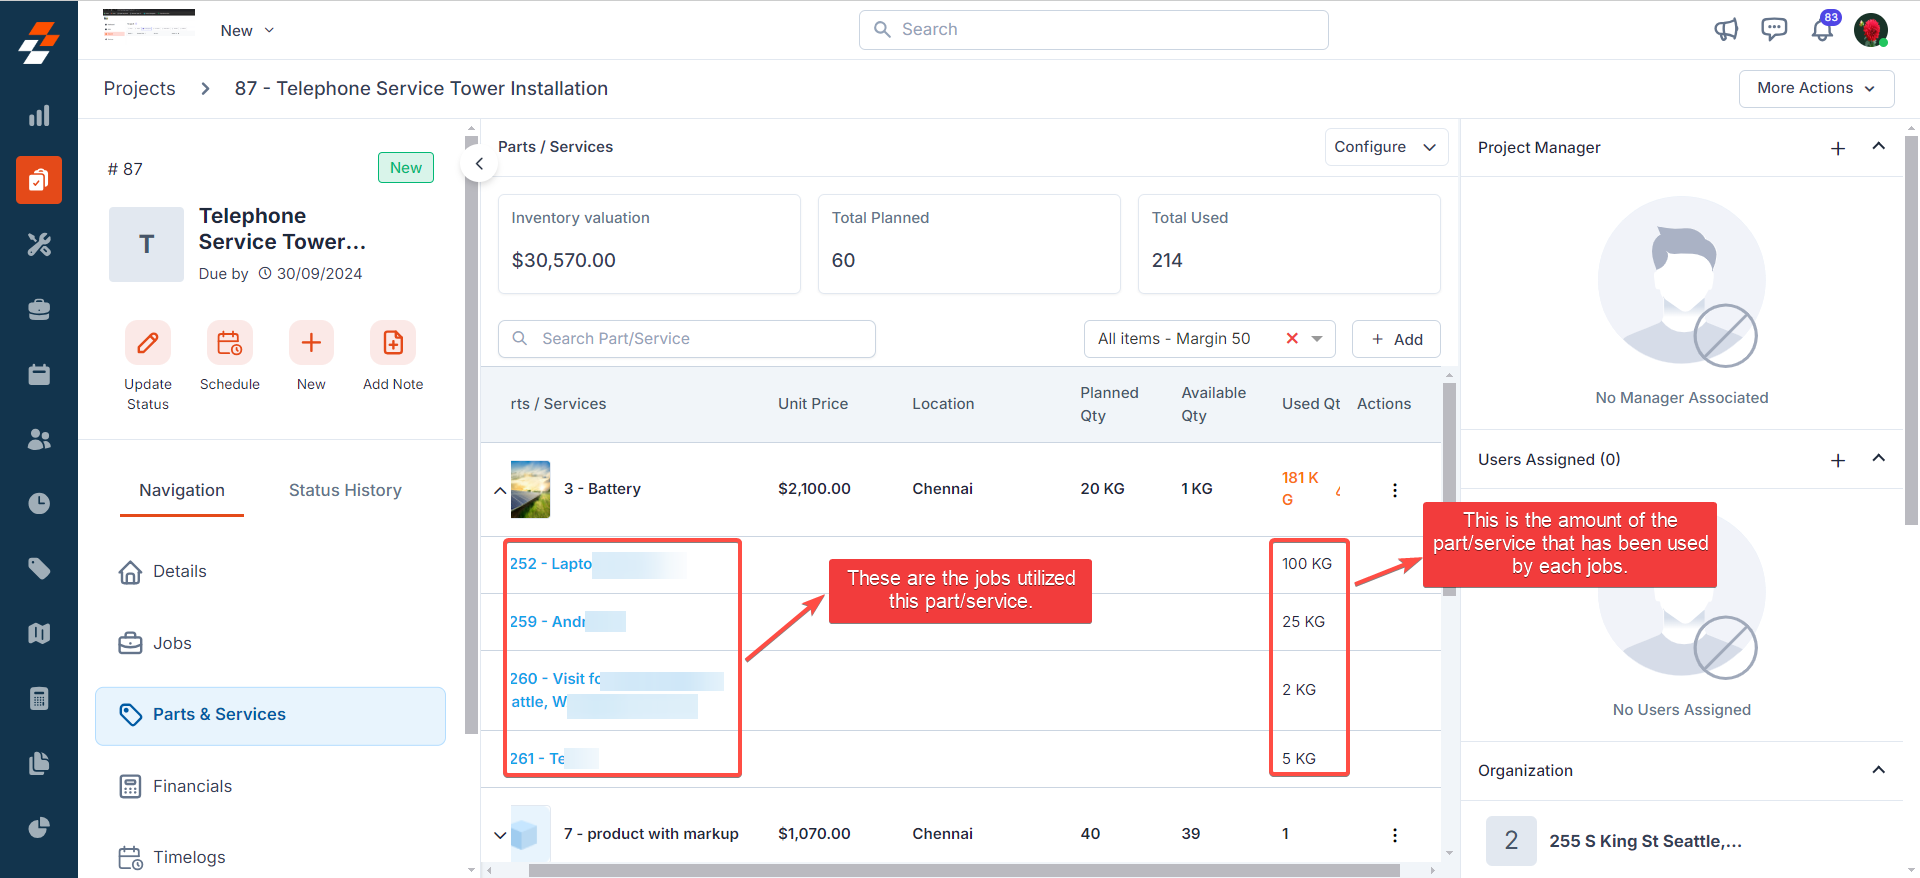The width and height of the screenshot is (1920, 878).
Task: Open the Configure dropdown
Action: click(x=1385, y=147)
